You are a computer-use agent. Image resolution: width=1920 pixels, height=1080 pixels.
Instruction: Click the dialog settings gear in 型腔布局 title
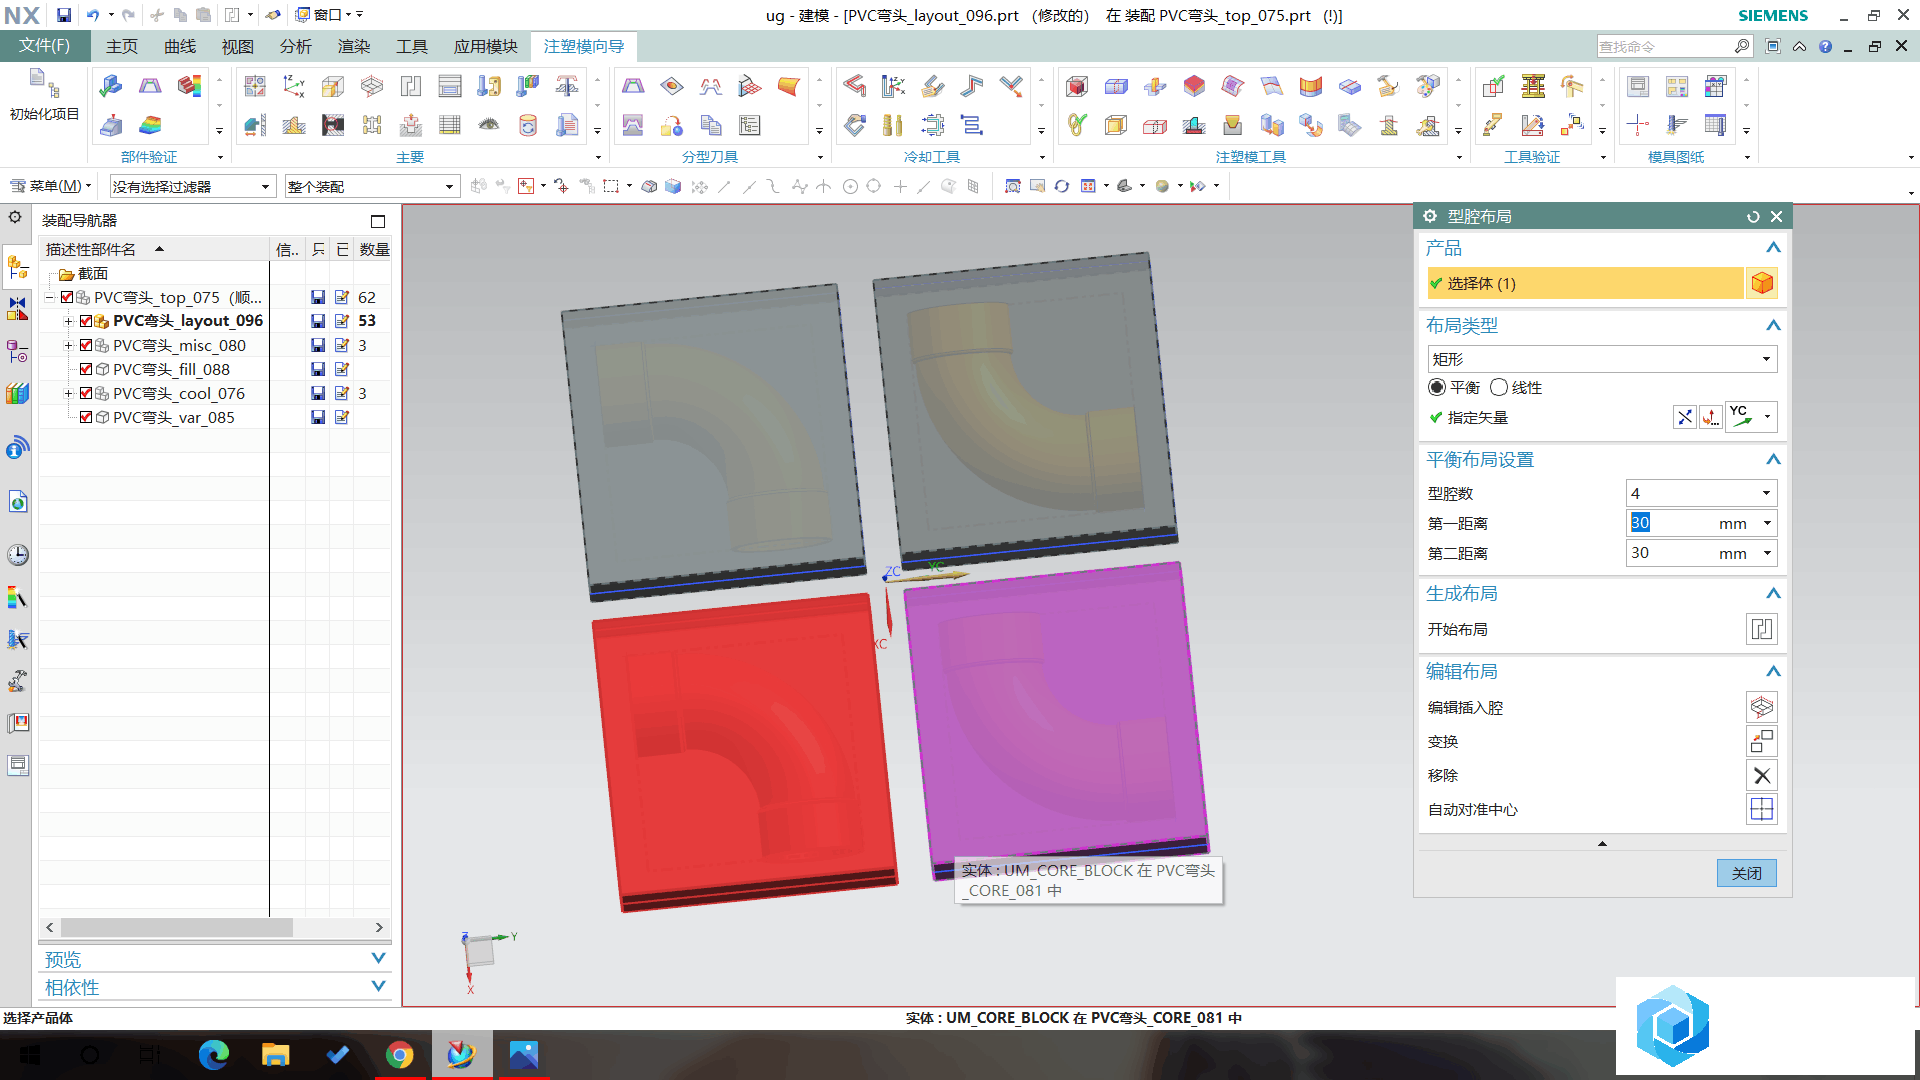tap(1430, 216)
